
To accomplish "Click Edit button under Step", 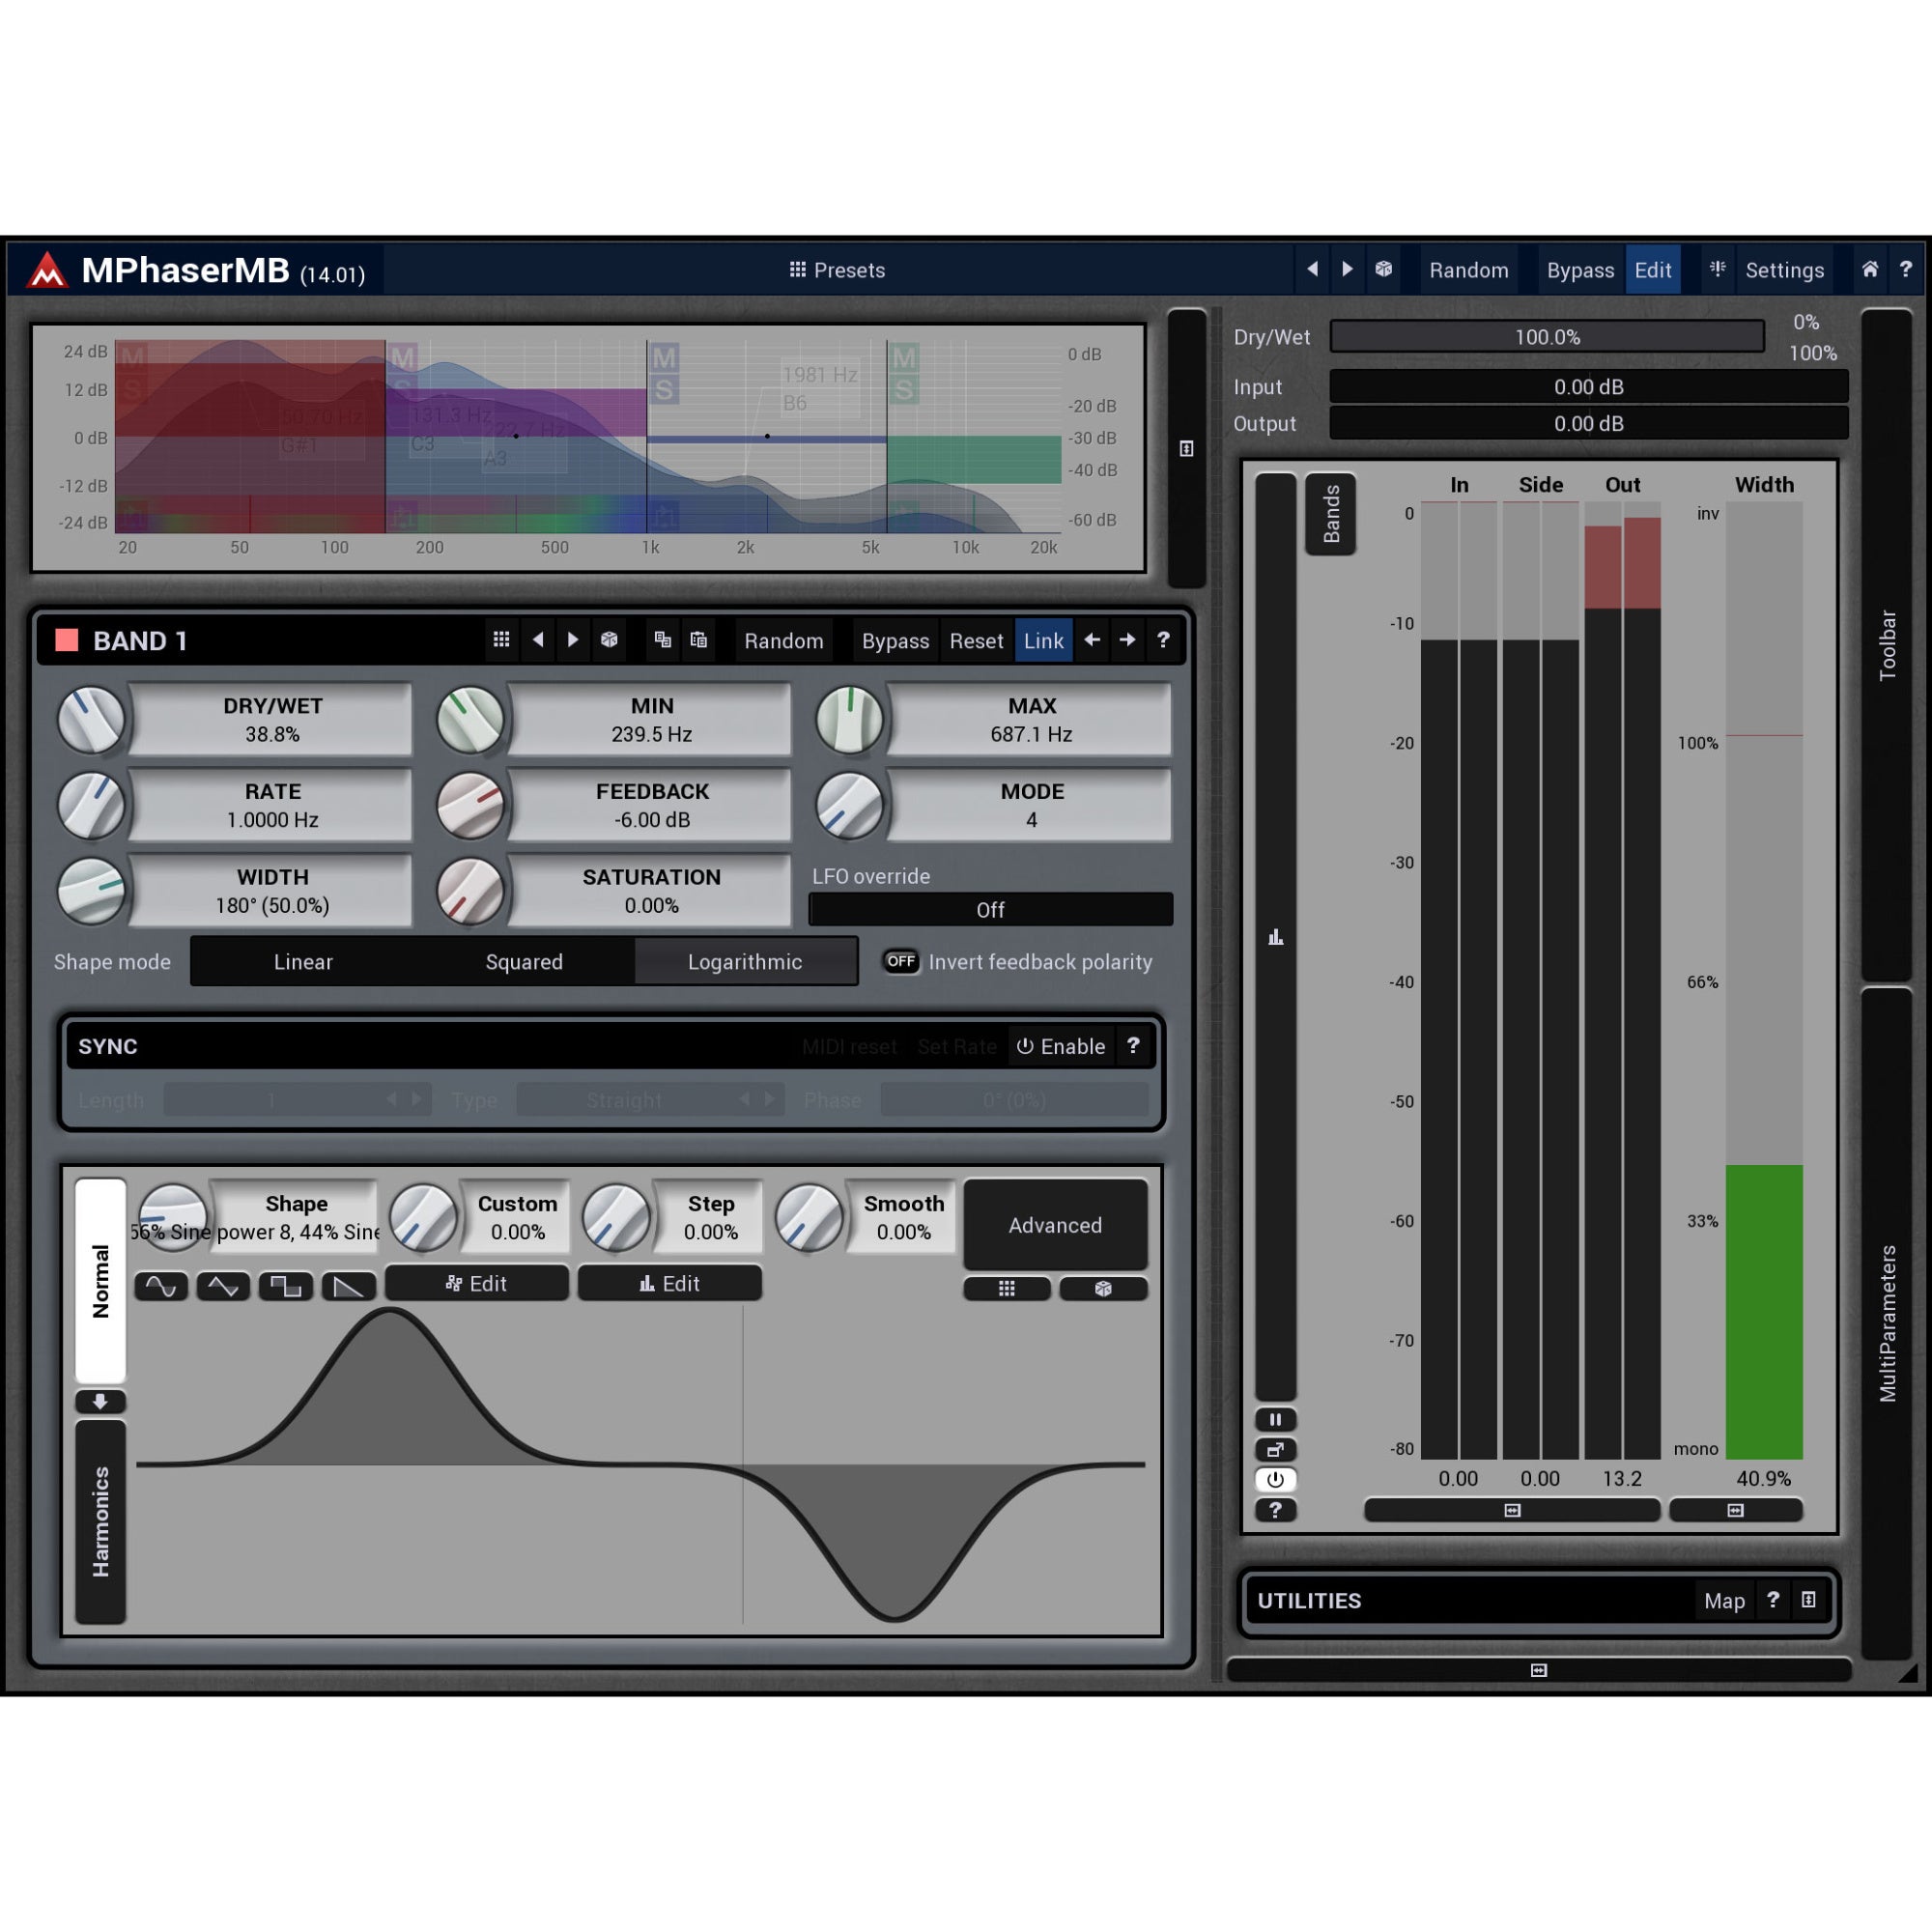I will pyautogui.click(x=670, y=1283).
